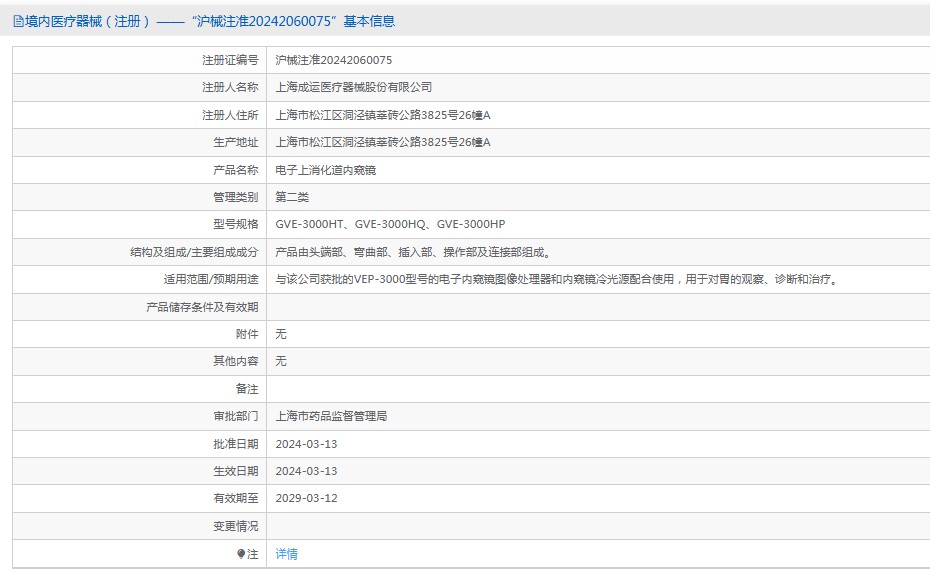Click the 无 value in the 附件 row

click(281, 334)
